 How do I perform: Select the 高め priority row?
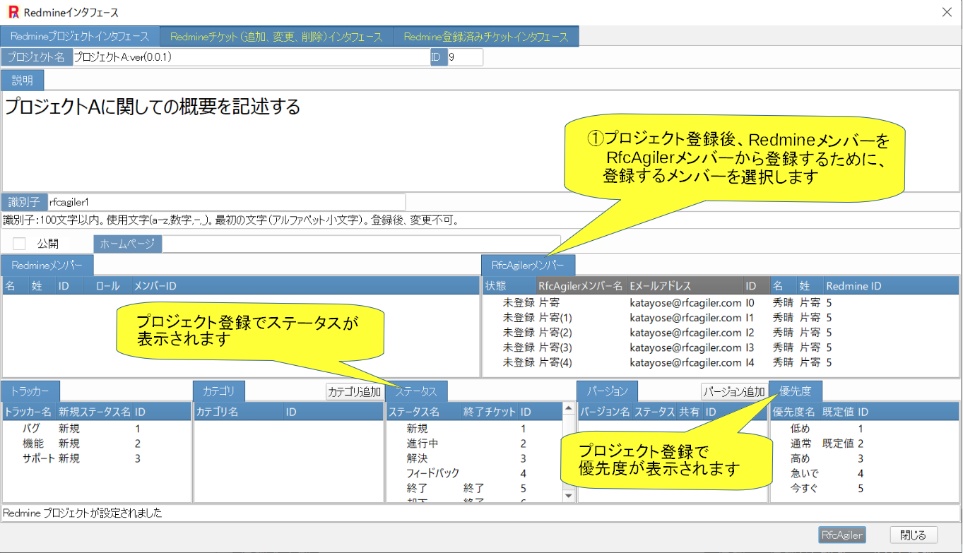(864, 458)
